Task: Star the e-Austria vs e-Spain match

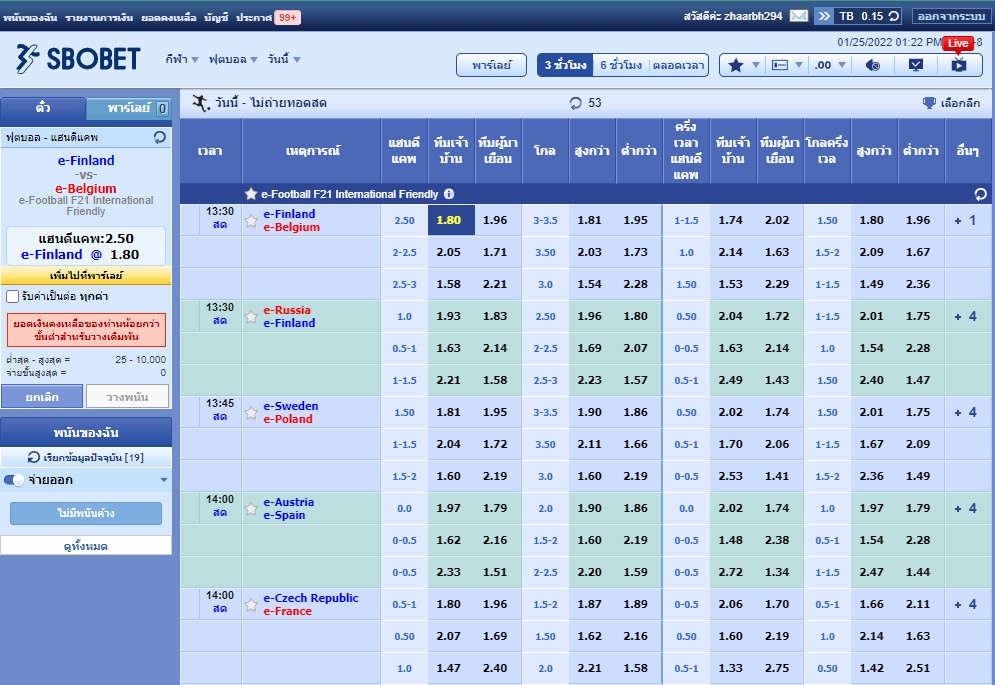Action: [x=251, y=508]
